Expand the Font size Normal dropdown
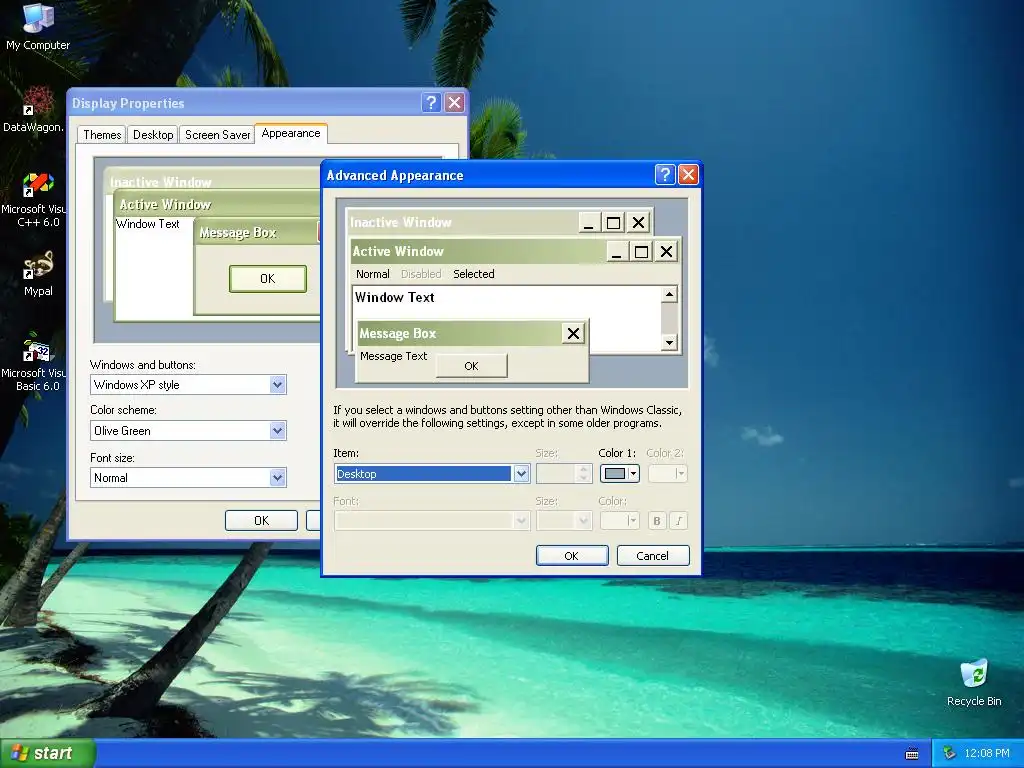 pyautogui.click(x=278, y=477)
